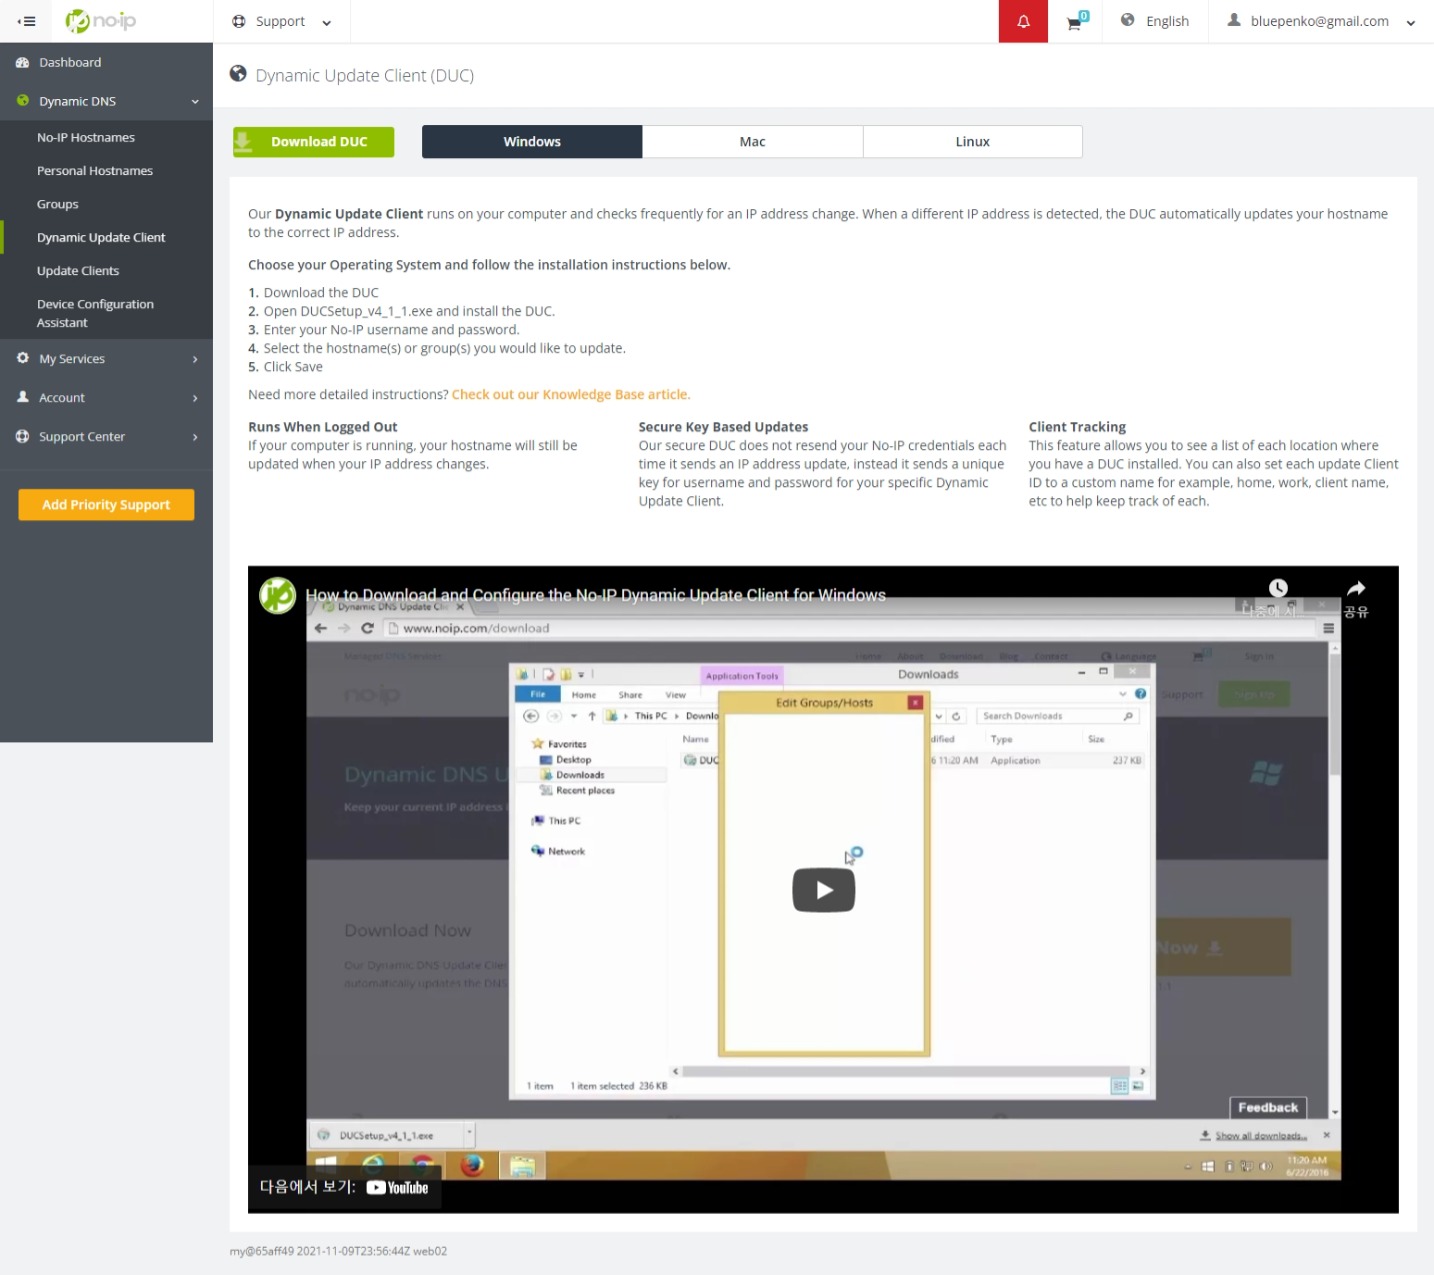Collapse the Dynamic DNS menu chevron

click(195, 101)
